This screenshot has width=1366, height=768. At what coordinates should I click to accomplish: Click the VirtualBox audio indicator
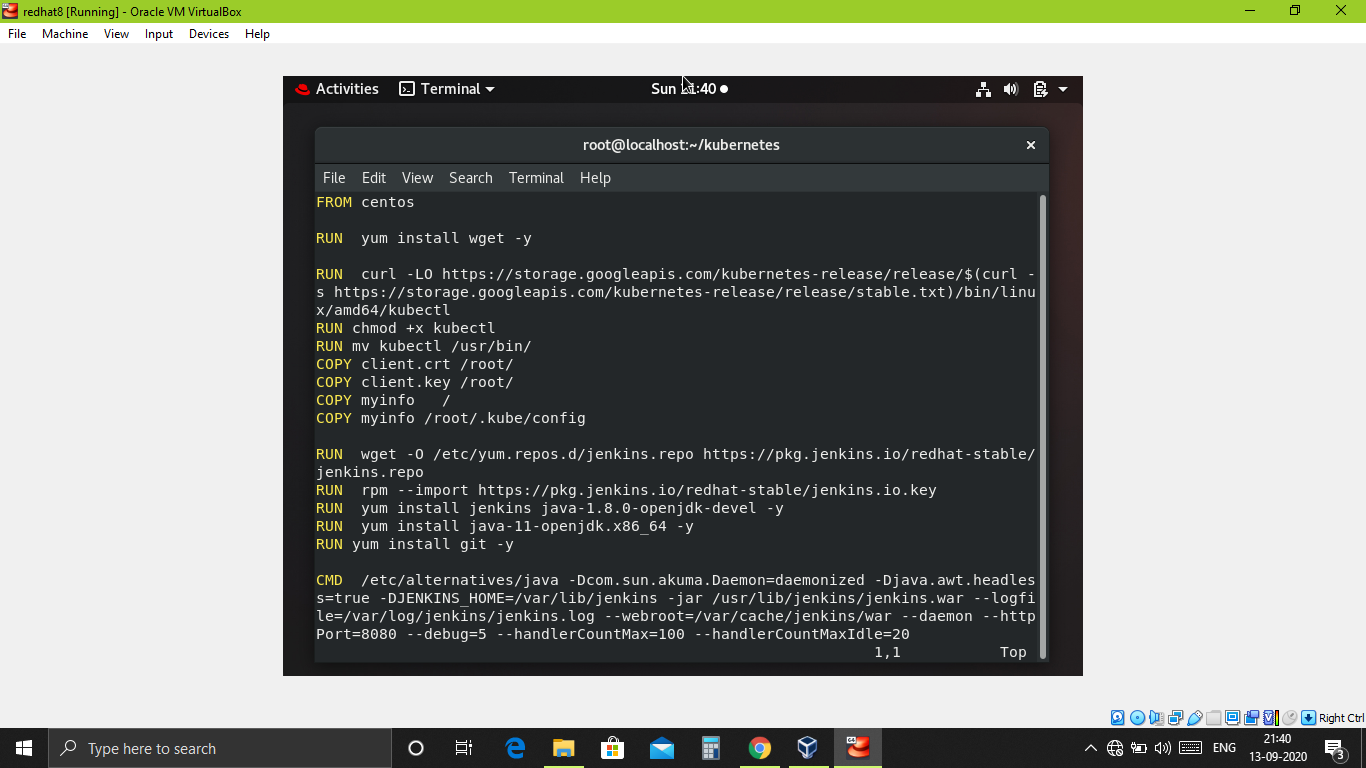[x=1156, y=718]
